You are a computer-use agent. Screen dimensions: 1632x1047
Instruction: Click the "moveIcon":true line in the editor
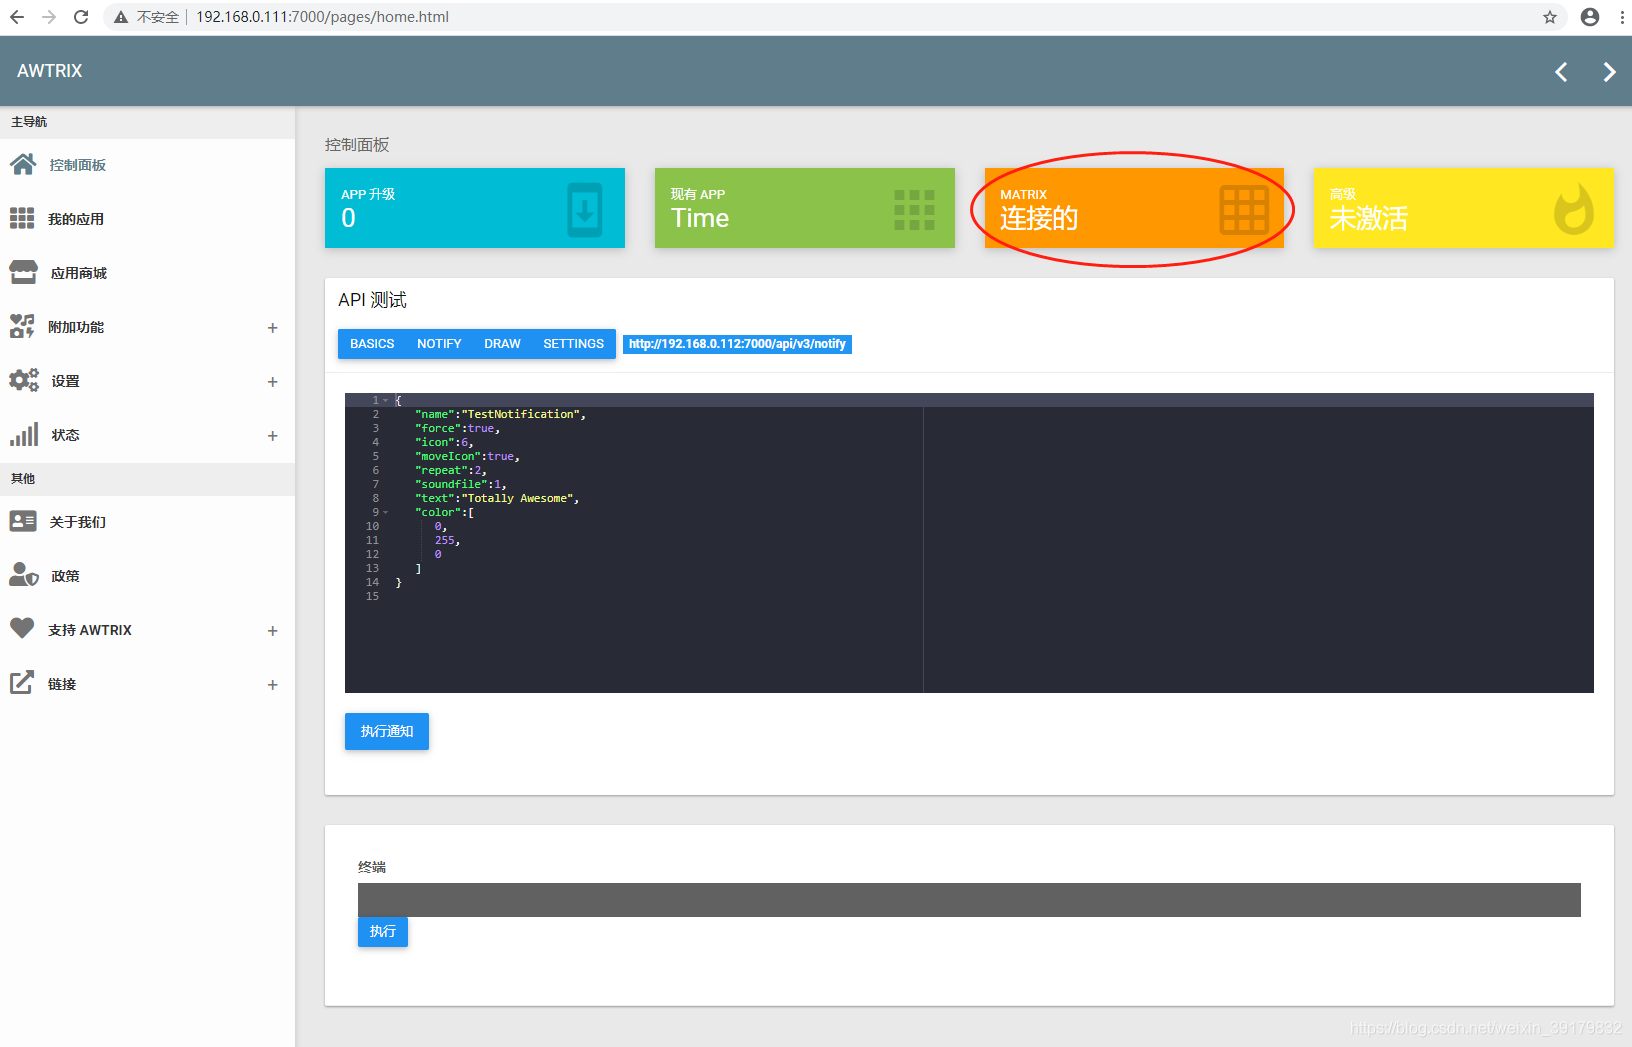click(x=467, y=456)
